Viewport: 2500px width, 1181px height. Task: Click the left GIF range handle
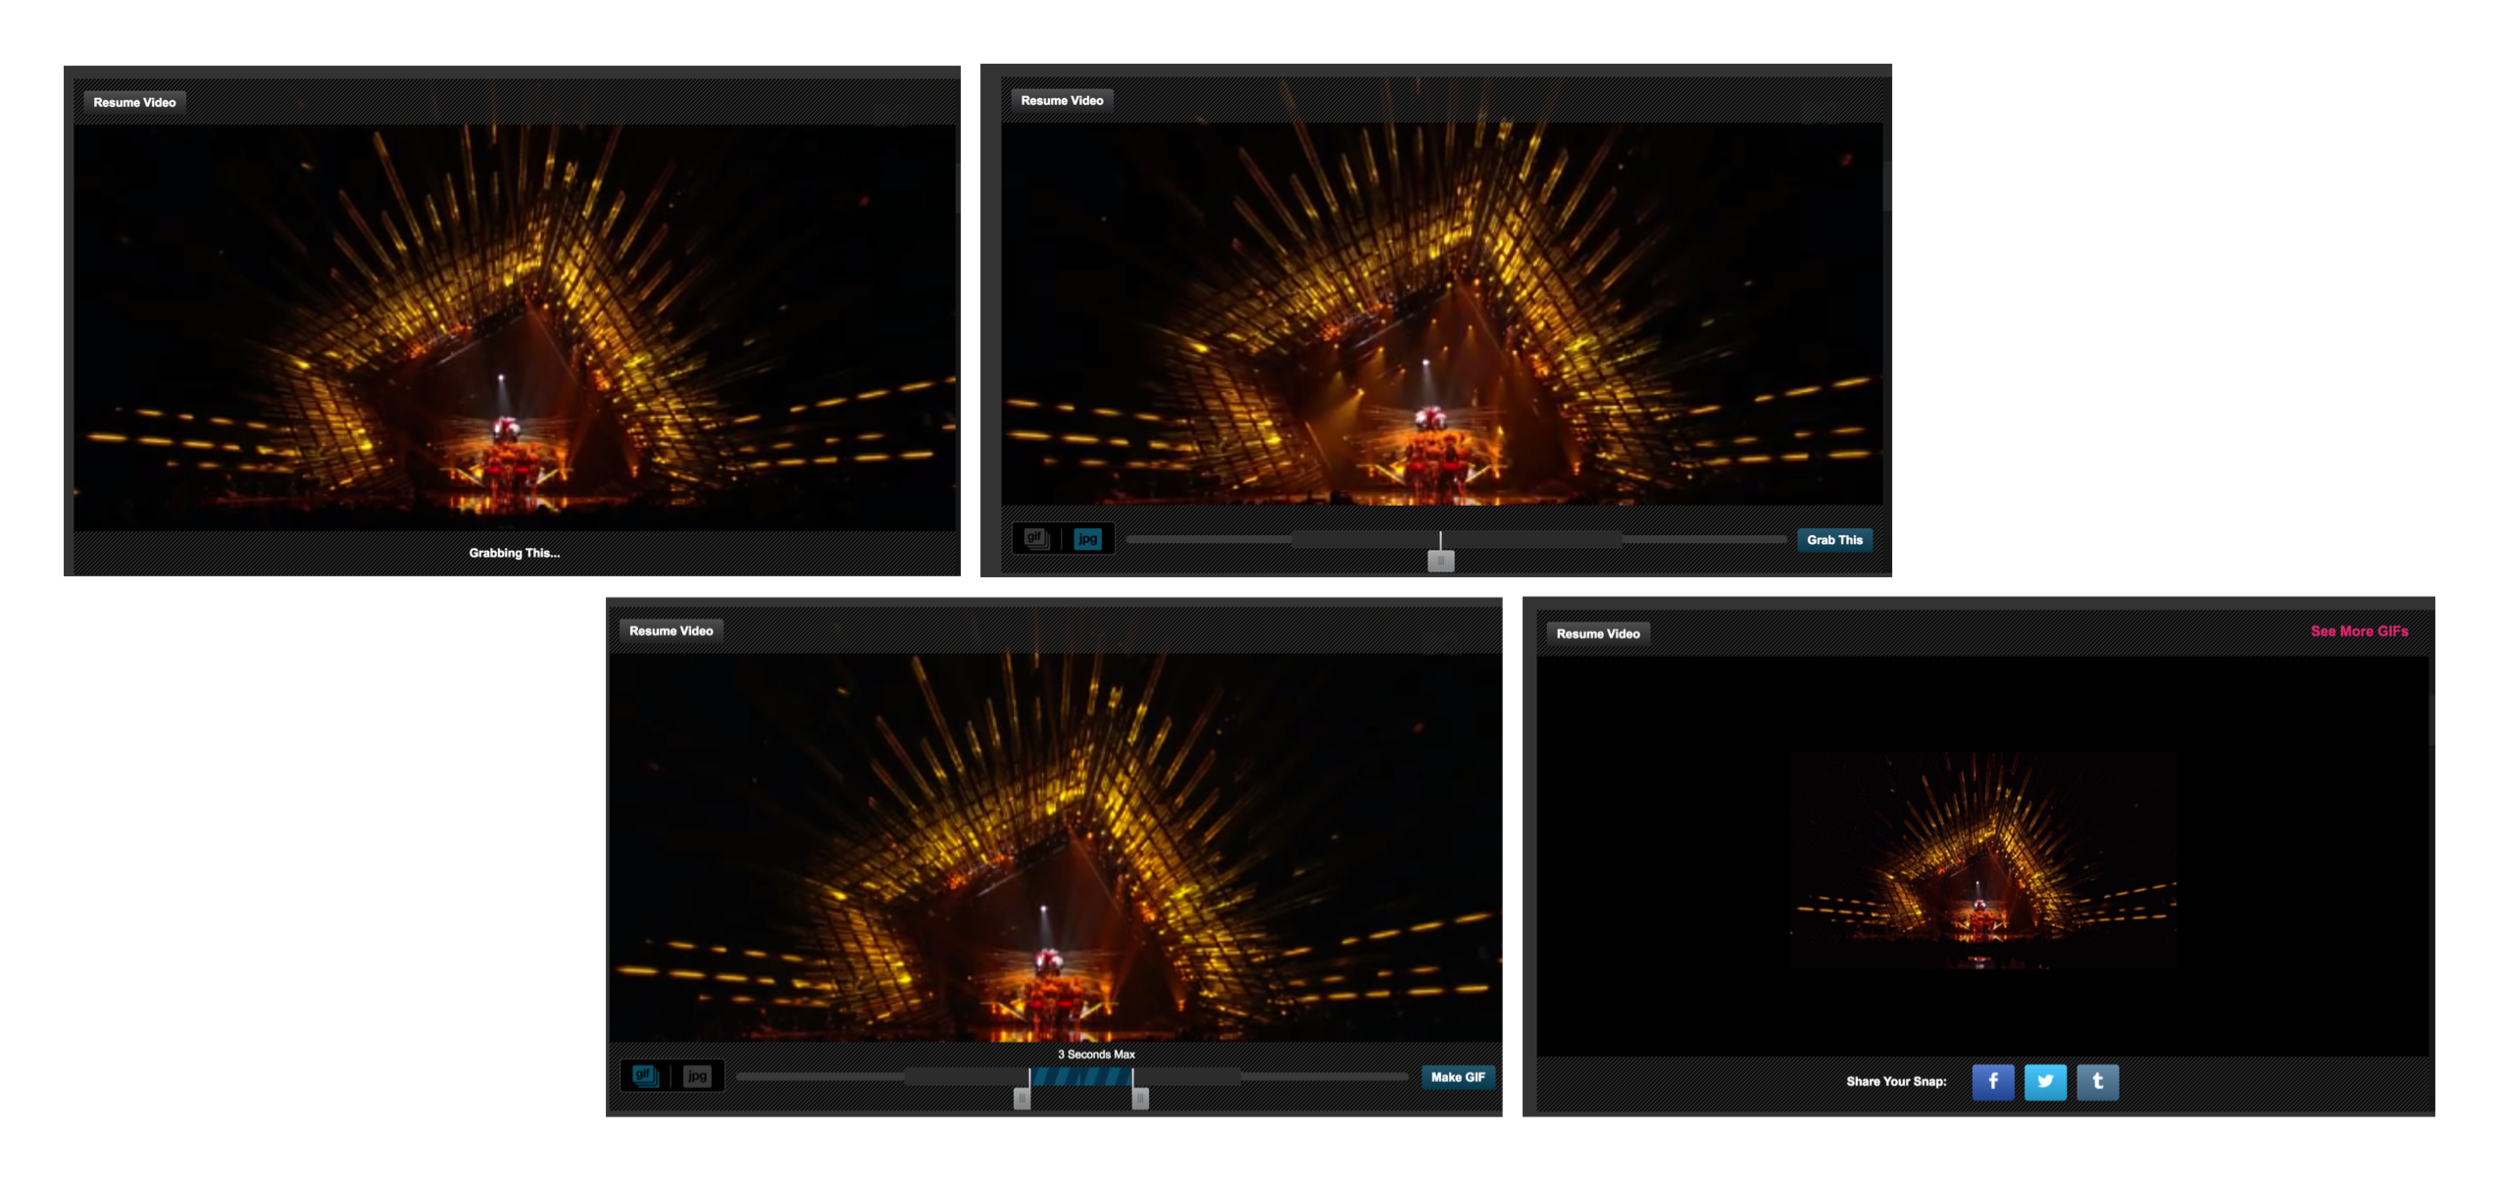(x=1021, y=1098)
